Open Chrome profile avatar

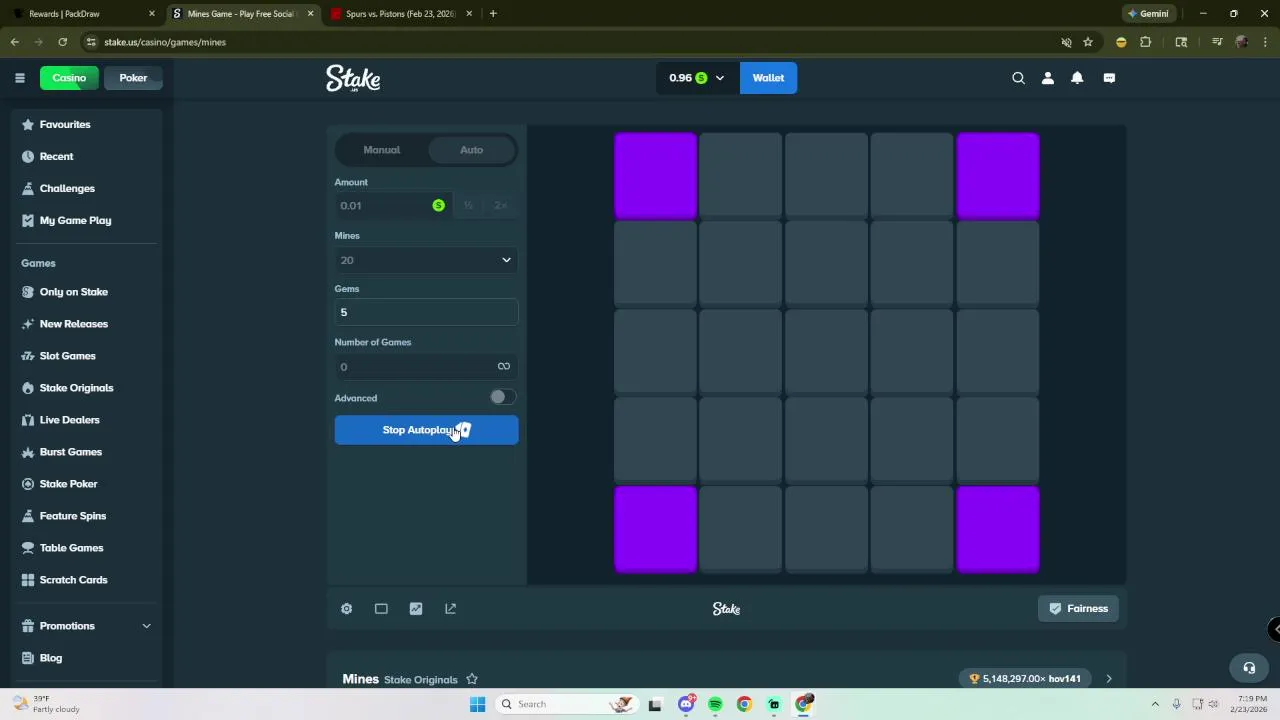click(1241, 42)
